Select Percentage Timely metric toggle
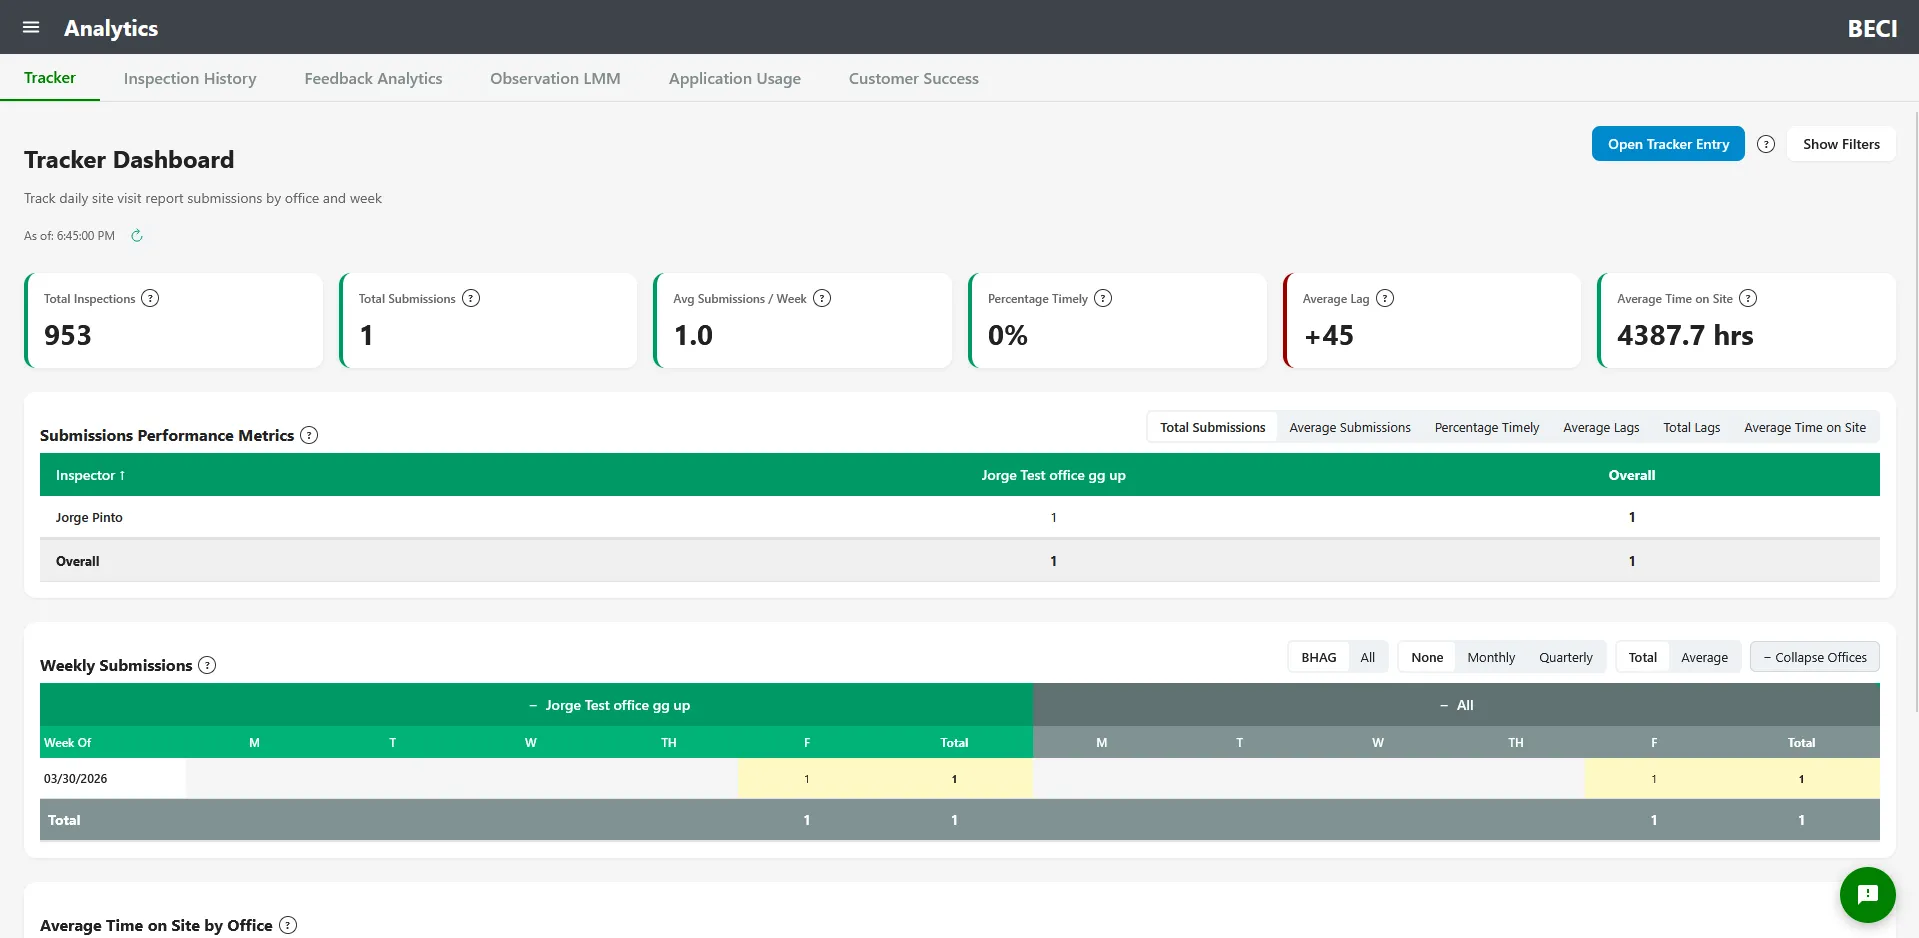The width and height of the screenshot is (1919, 938). point(1487,427)
